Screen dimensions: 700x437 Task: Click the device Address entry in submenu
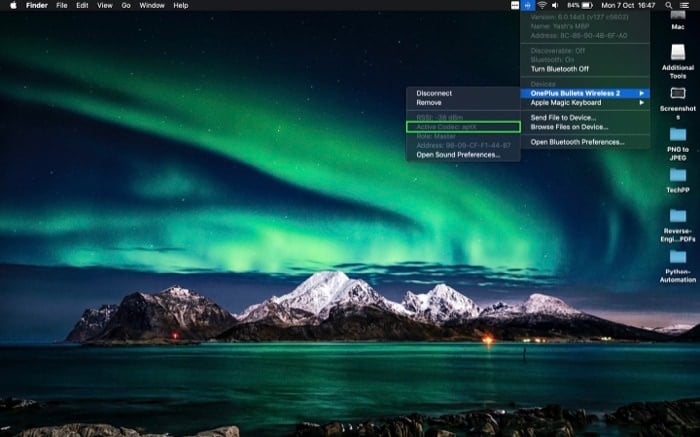tap(463, 146)
